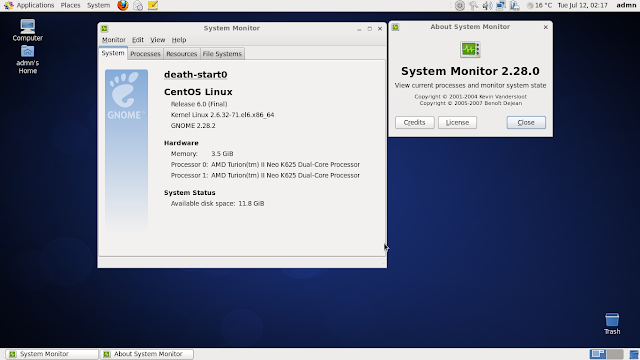Click the GNOME 2.28.2 line

(x=193, y=126)
